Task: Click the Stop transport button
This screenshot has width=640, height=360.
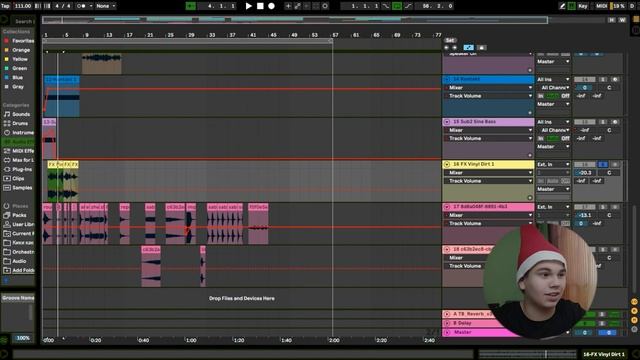Action: pyautogui.click(x=260, y=6)
